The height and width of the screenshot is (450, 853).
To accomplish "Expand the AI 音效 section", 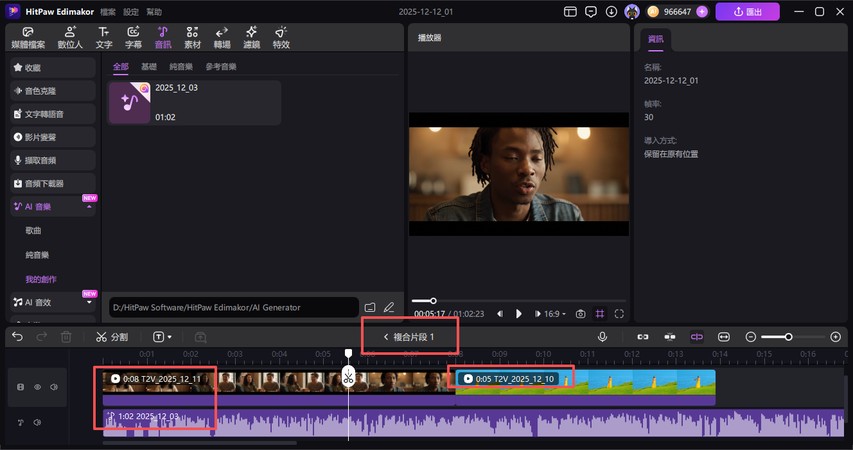I will [89, 302].
